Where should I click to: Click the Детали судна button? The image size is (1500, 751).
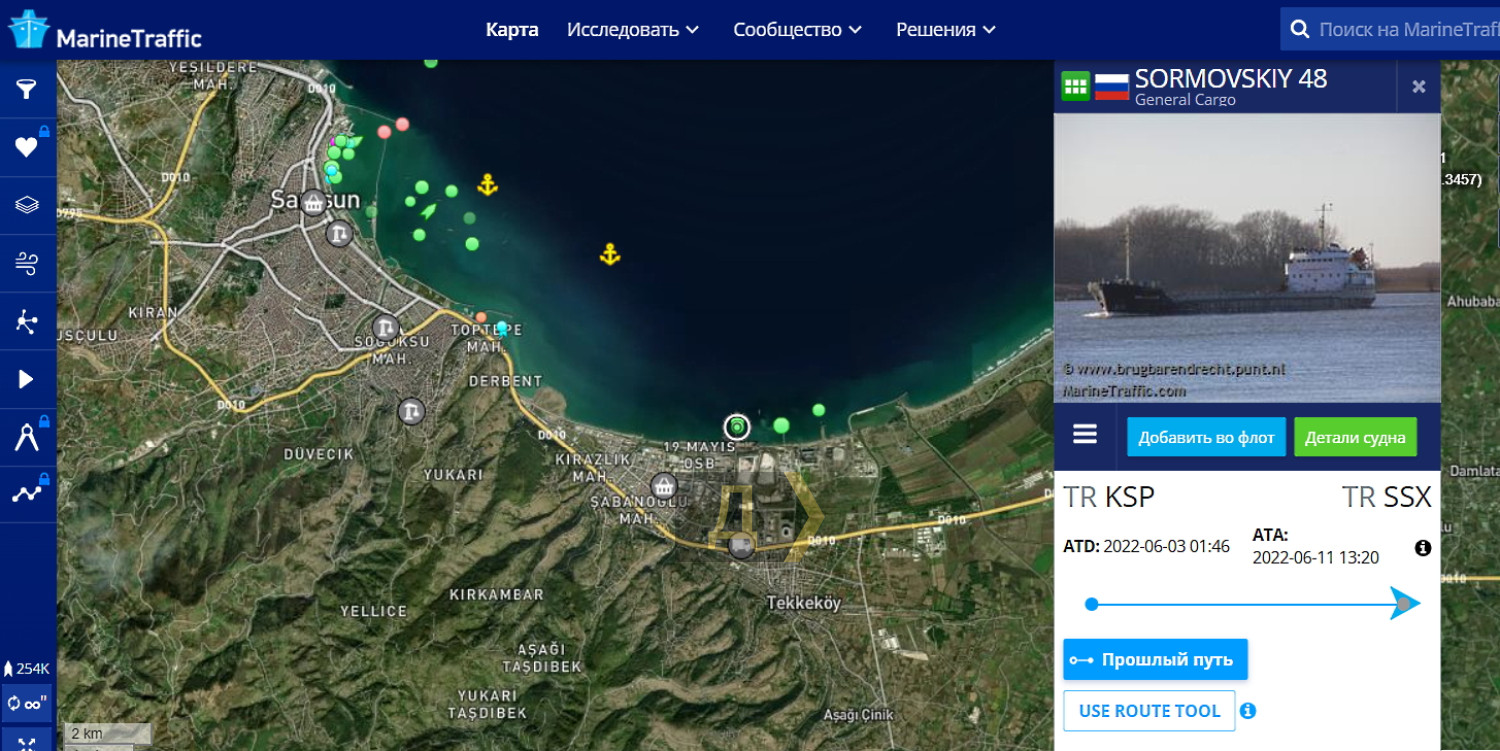[1355, 437]
